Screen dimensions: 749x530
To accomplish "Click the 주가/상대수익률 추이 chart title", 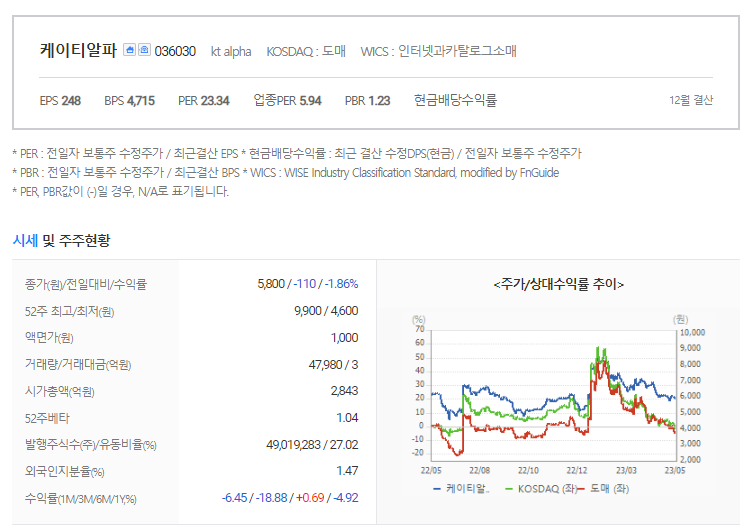I will (558, 285).
